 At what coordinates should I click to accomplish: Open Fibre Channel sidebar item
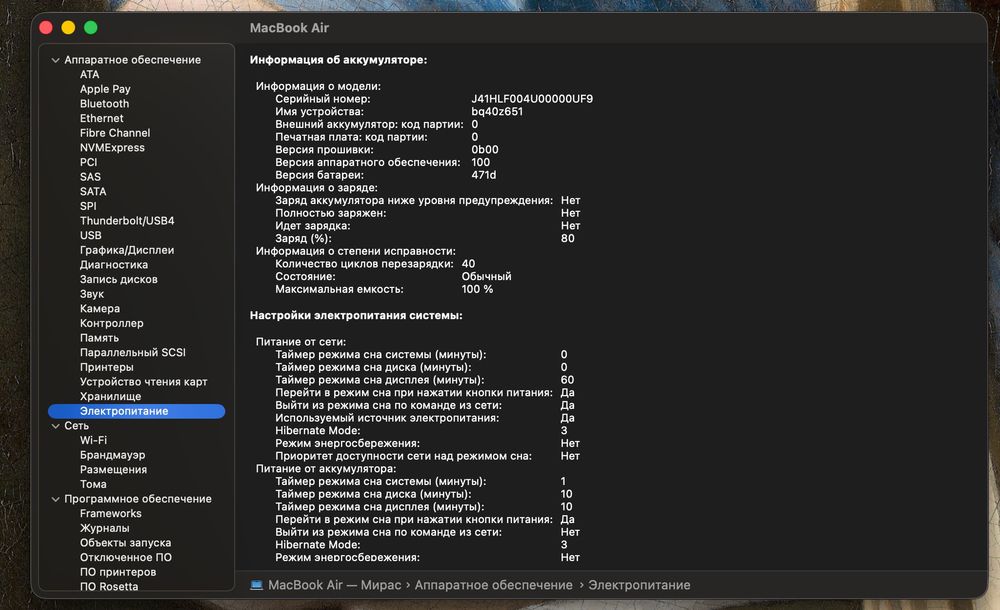[115, 133]
